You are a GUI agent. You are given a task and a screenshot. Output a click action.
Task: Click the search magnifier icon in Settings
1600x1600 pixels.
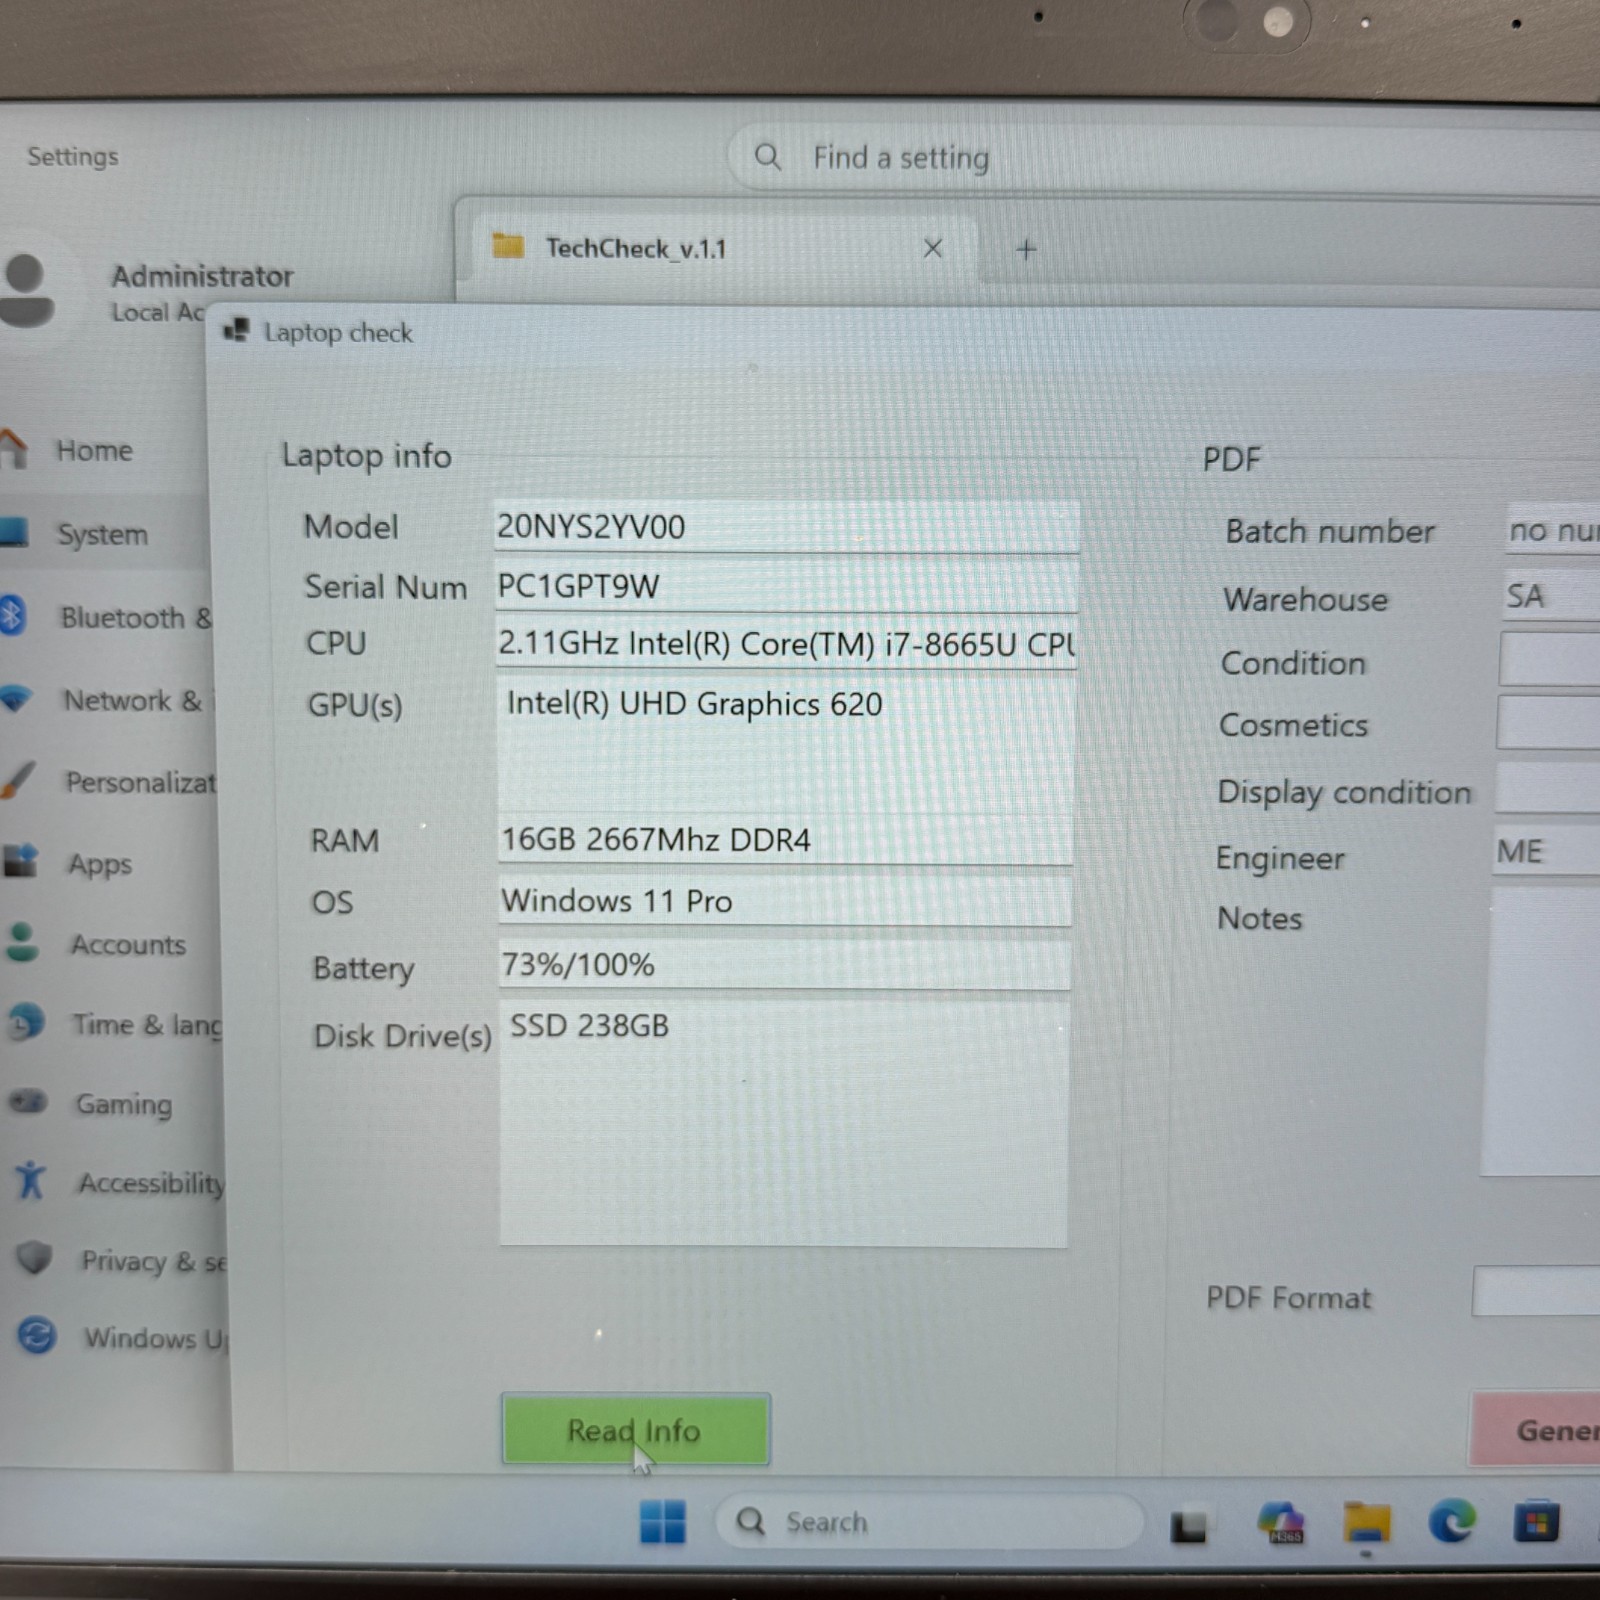[767, 156]
